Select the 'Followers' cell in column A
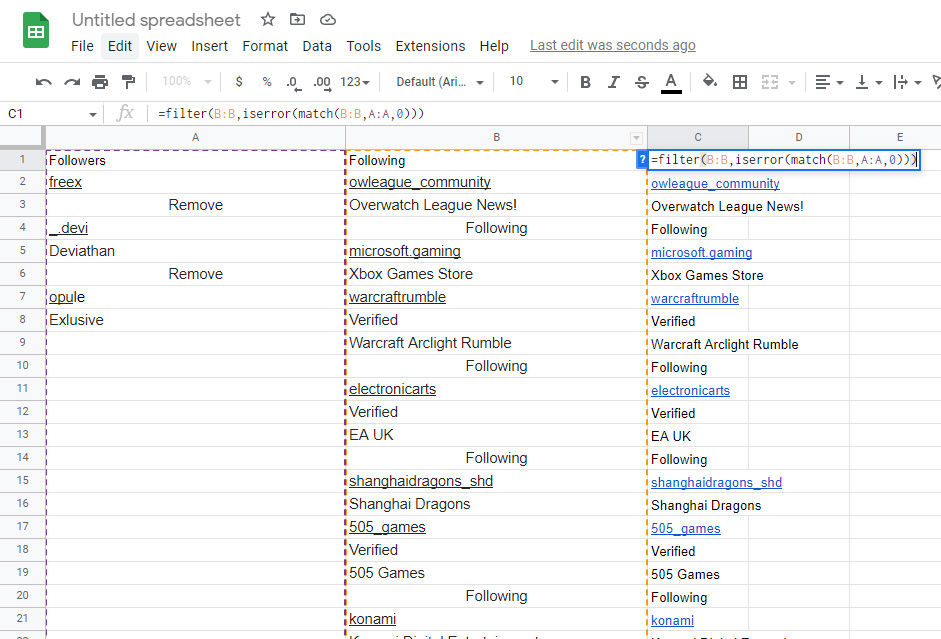941x639 pixels. [196, 160]
